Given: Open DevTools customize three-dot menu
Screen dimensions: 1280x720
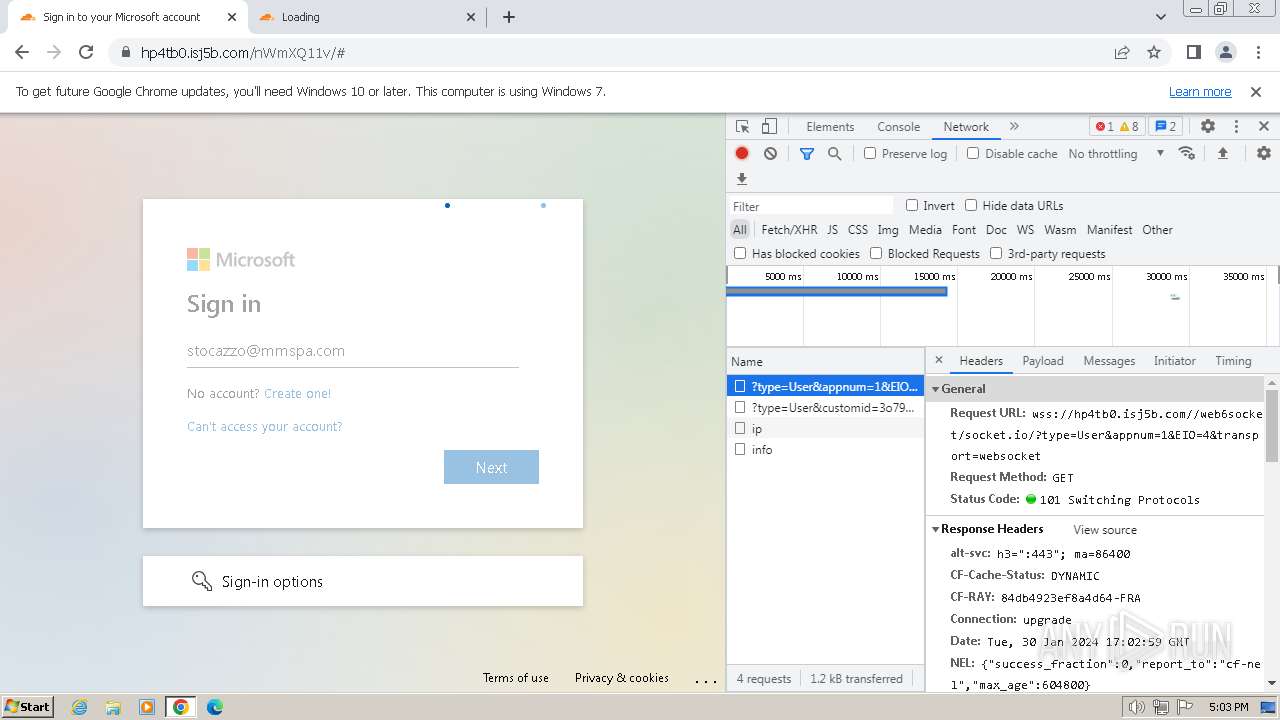Looking at the screenshot, I should pos(1236,127).
